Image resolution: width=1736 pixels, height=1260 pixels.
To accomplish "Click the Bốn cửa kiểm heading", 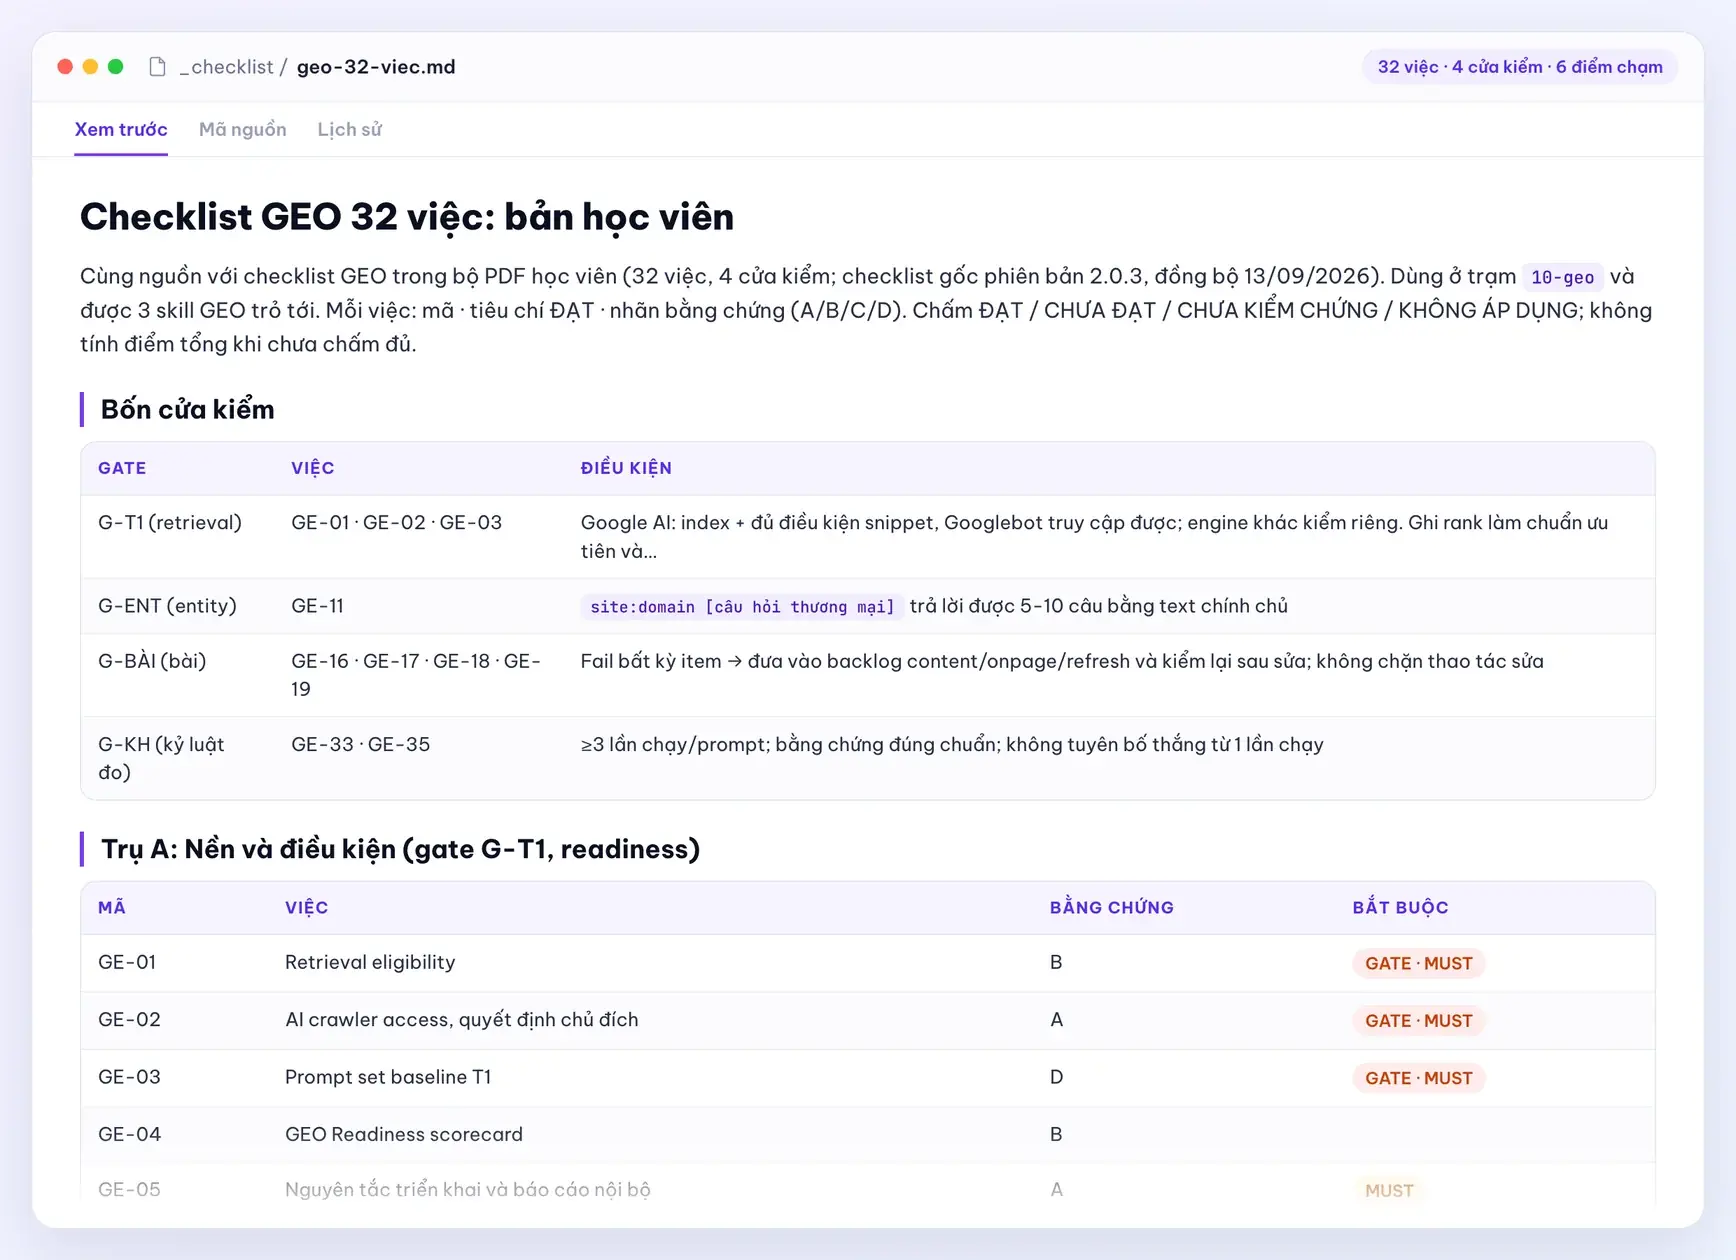I will coord(187,409).
